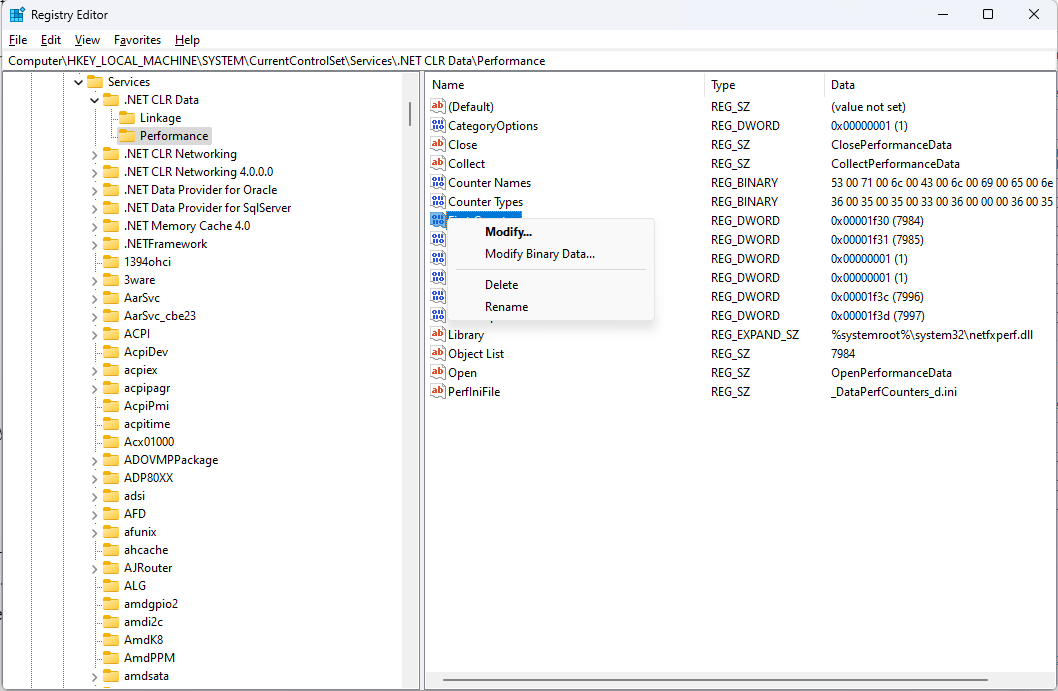The width and height of the screenshot is (1058, 691).
Task: Click the ACPI folder icon
Action: [111, 334]
